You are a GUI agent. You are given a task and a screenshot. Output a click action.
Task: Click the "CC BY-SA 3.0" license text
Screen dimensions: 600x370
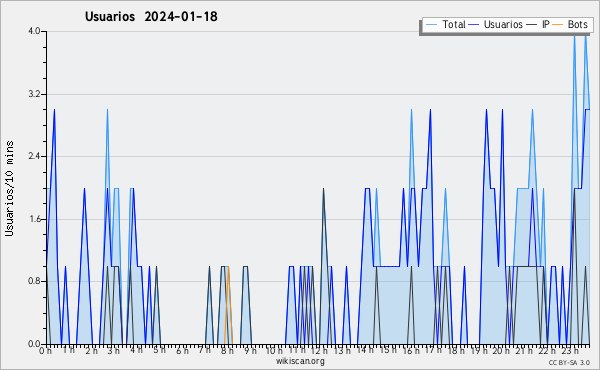click(569, 363)
